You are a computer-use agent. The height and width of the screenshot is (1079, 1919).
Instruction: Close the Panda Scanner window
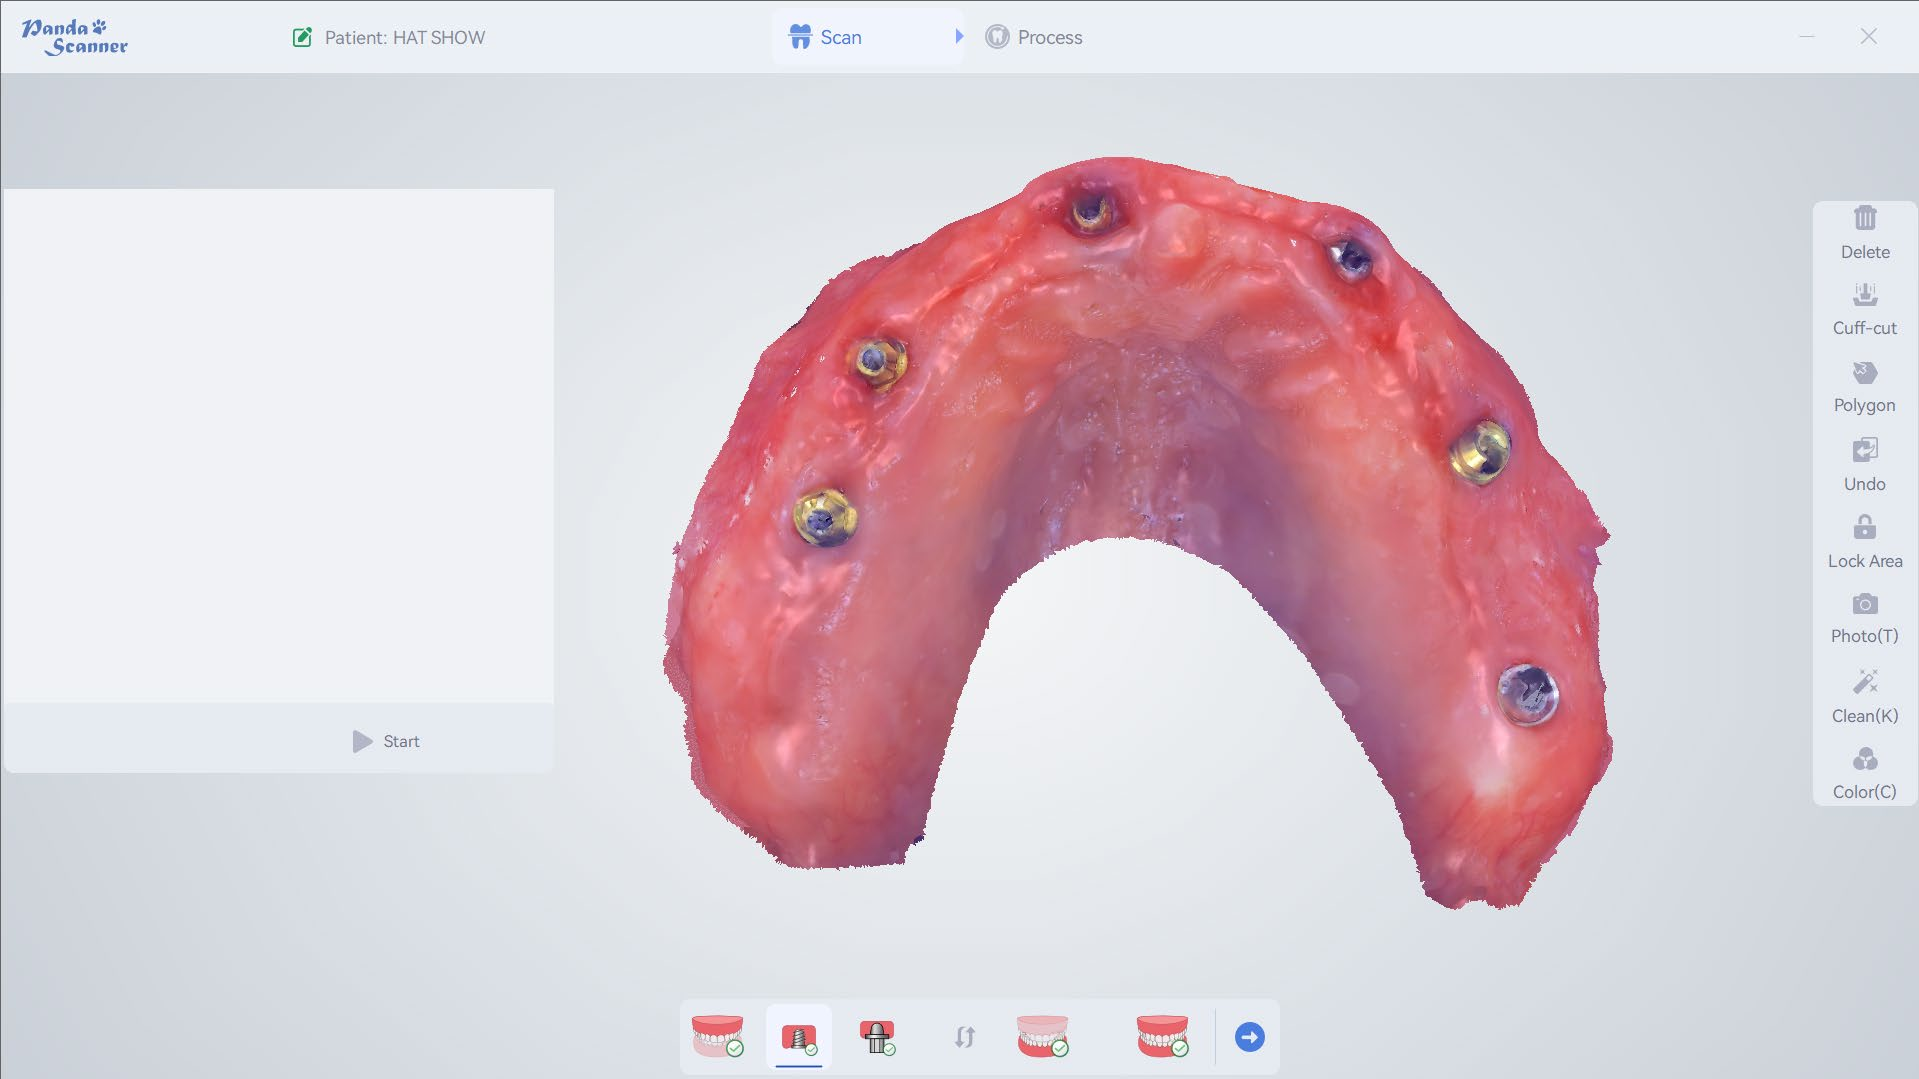[1868, 36]
